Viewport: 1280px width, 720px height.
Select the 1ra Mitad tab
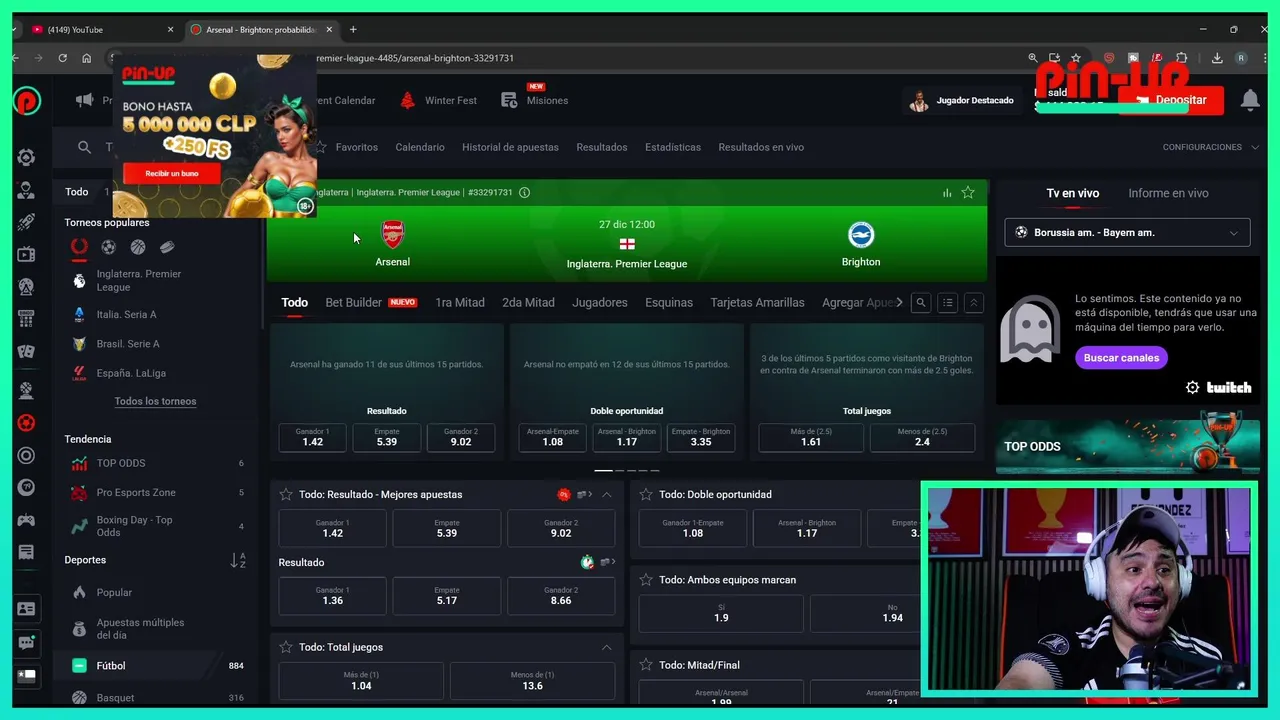coord(460,302)
